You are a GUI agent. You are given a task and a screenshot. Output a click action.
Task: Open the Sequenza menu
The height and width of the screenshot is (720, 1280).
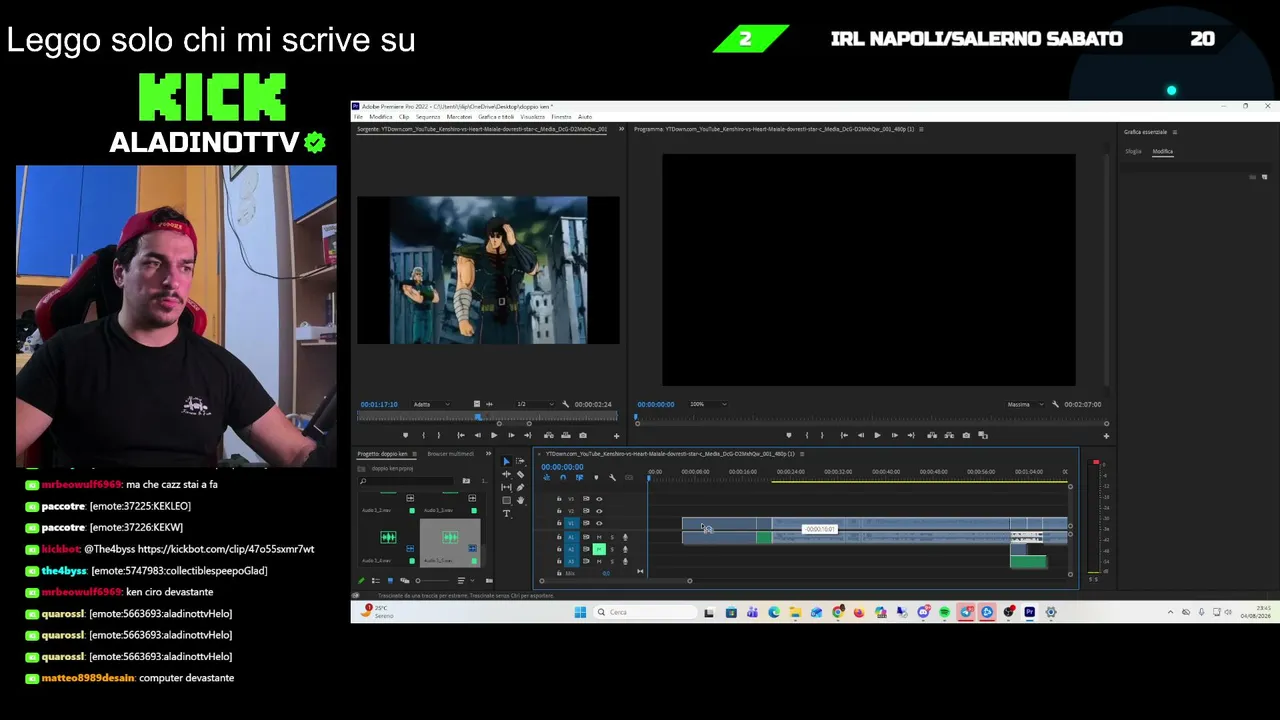pyautogui.click(x=428, y=117)
